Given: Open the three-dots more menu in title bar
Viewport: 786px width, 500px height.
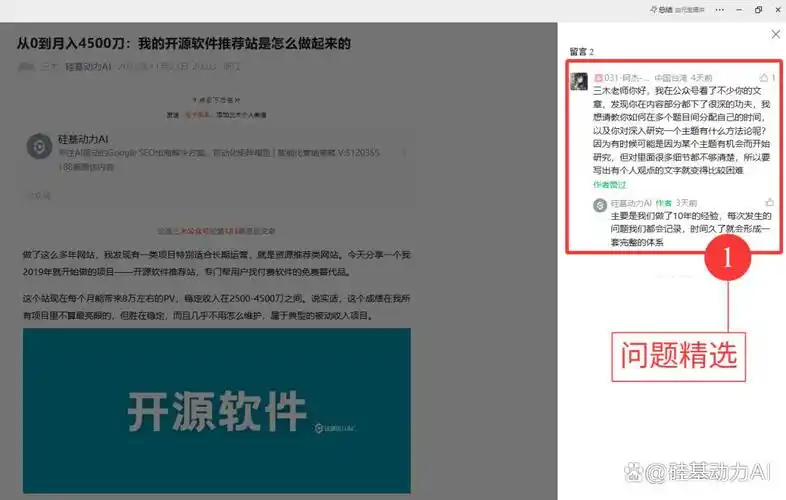Looking at the screenshot, I should pos(719,10).
